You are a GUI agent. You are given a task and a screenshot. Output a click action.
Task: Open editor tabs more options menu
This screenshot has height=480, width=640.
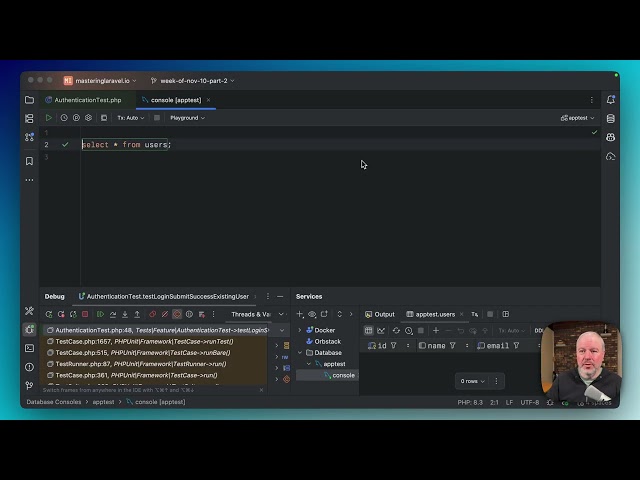click(x=591, y=100)
